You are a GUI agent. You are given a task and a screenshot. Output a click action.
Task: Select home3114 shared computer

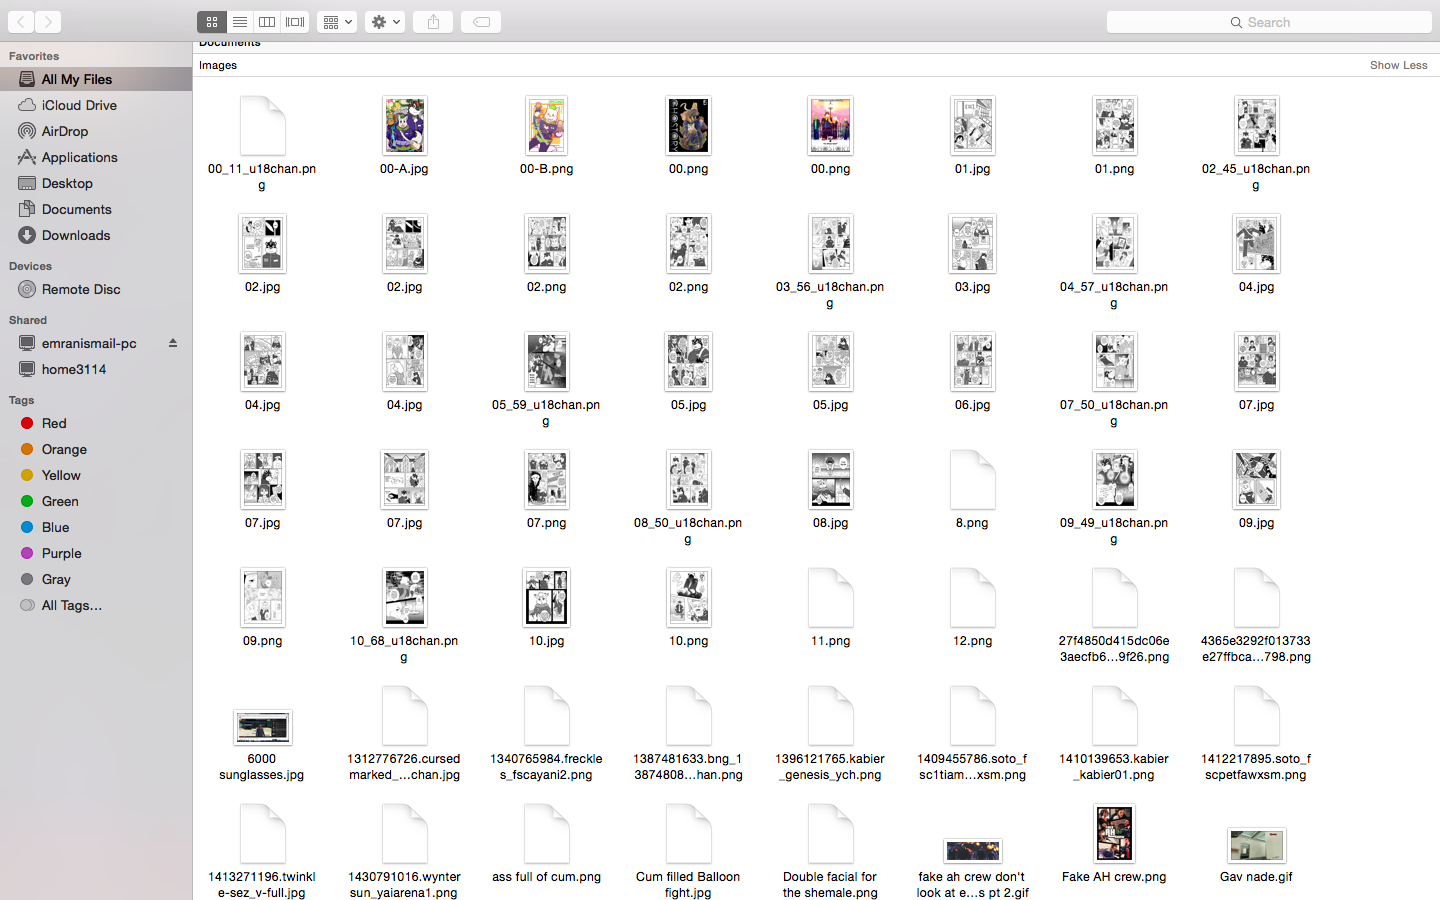(x=96, y=369)
